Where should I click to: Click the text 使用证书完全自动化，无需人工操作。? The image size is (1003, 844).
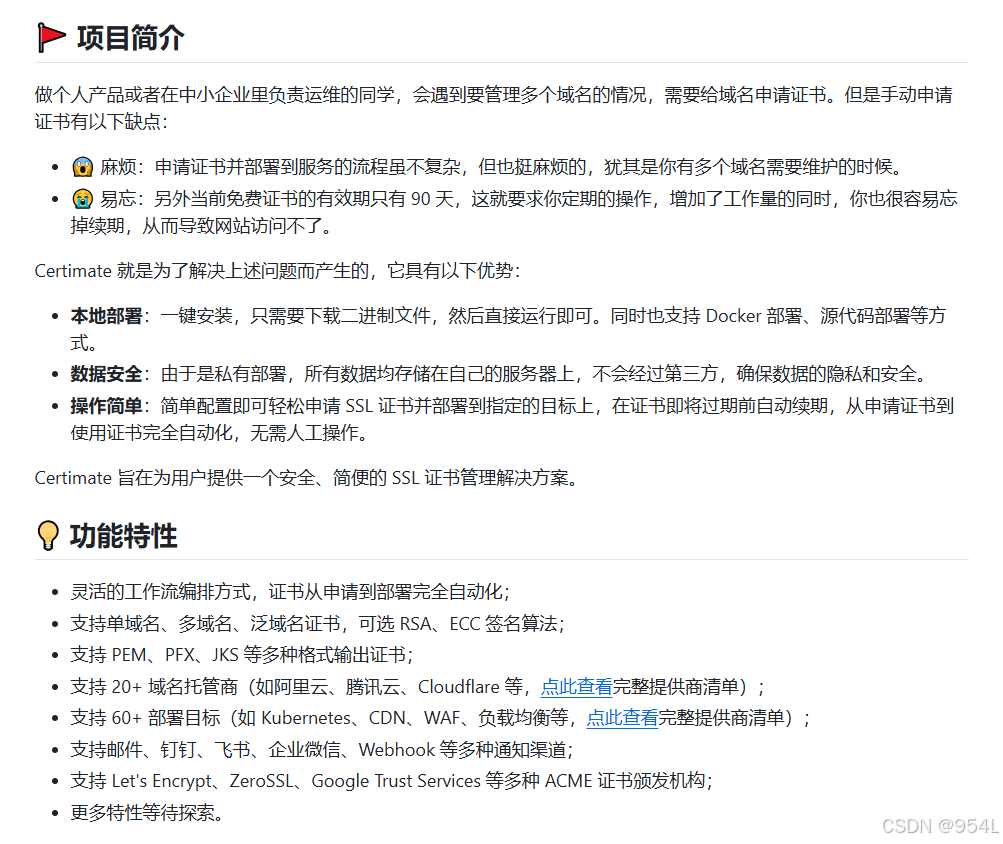tap(219, 433)
